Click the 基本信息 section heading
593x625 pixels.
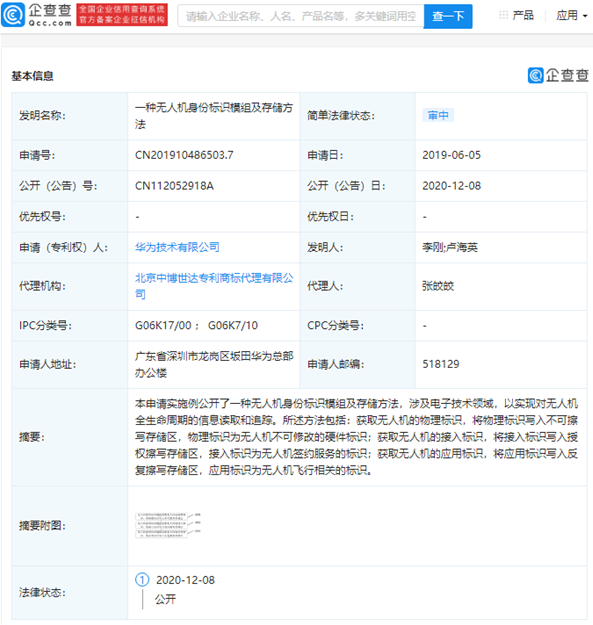pyautogui.click(x=32, y=76)
